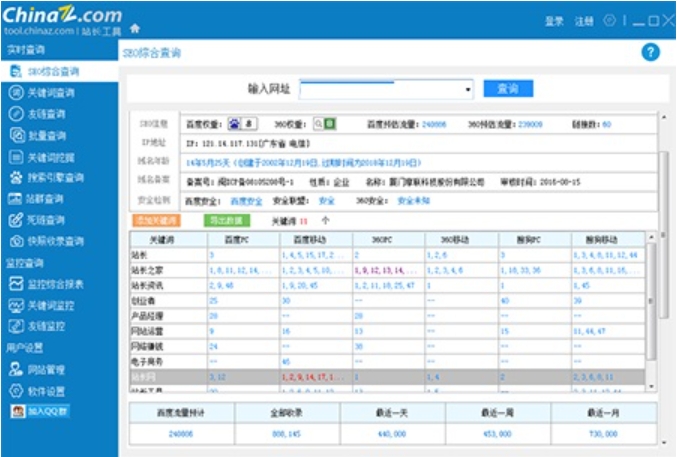
Task: Select the 产品经理 keyword row
Action: point(387,316)
